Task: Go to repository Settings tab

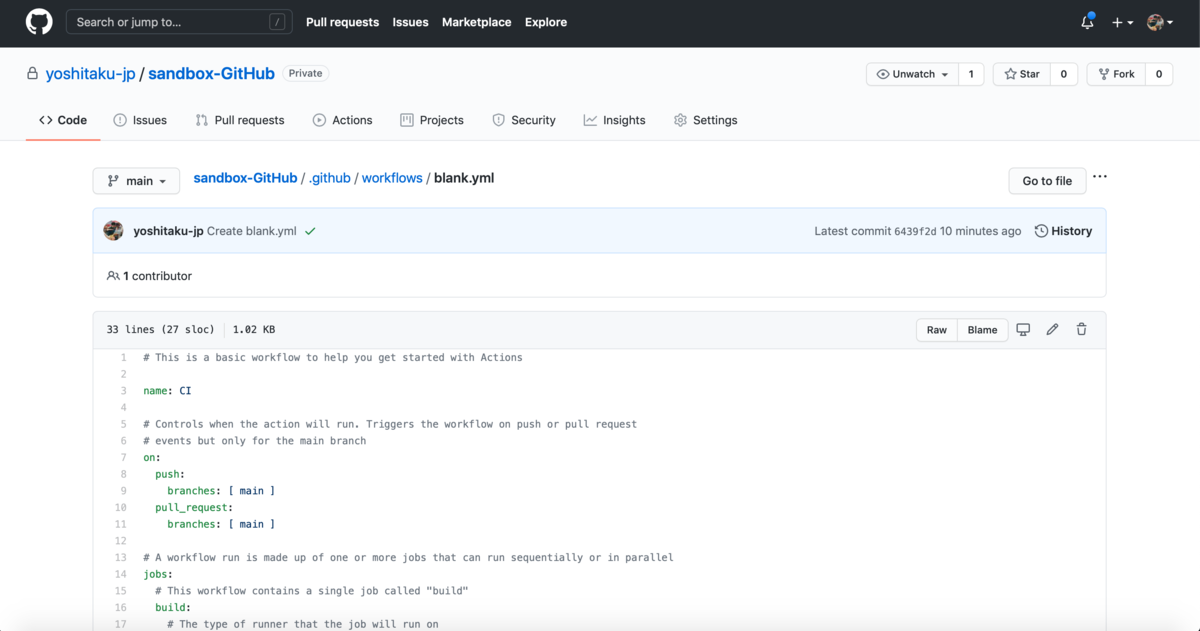Action: point(705,120)
